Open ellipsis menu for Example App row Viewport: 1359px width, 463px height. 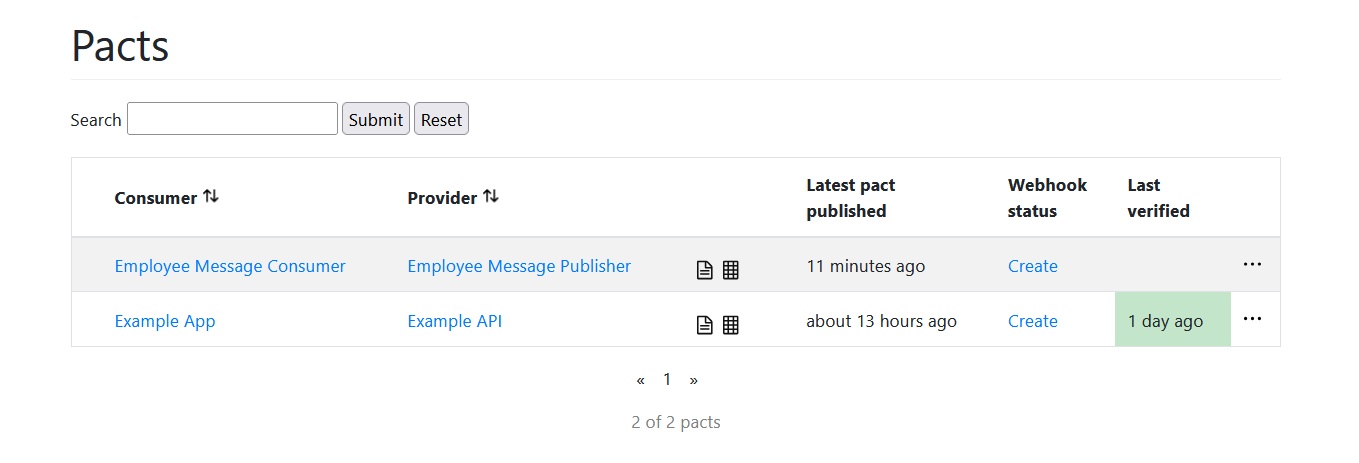(1252, 320)
